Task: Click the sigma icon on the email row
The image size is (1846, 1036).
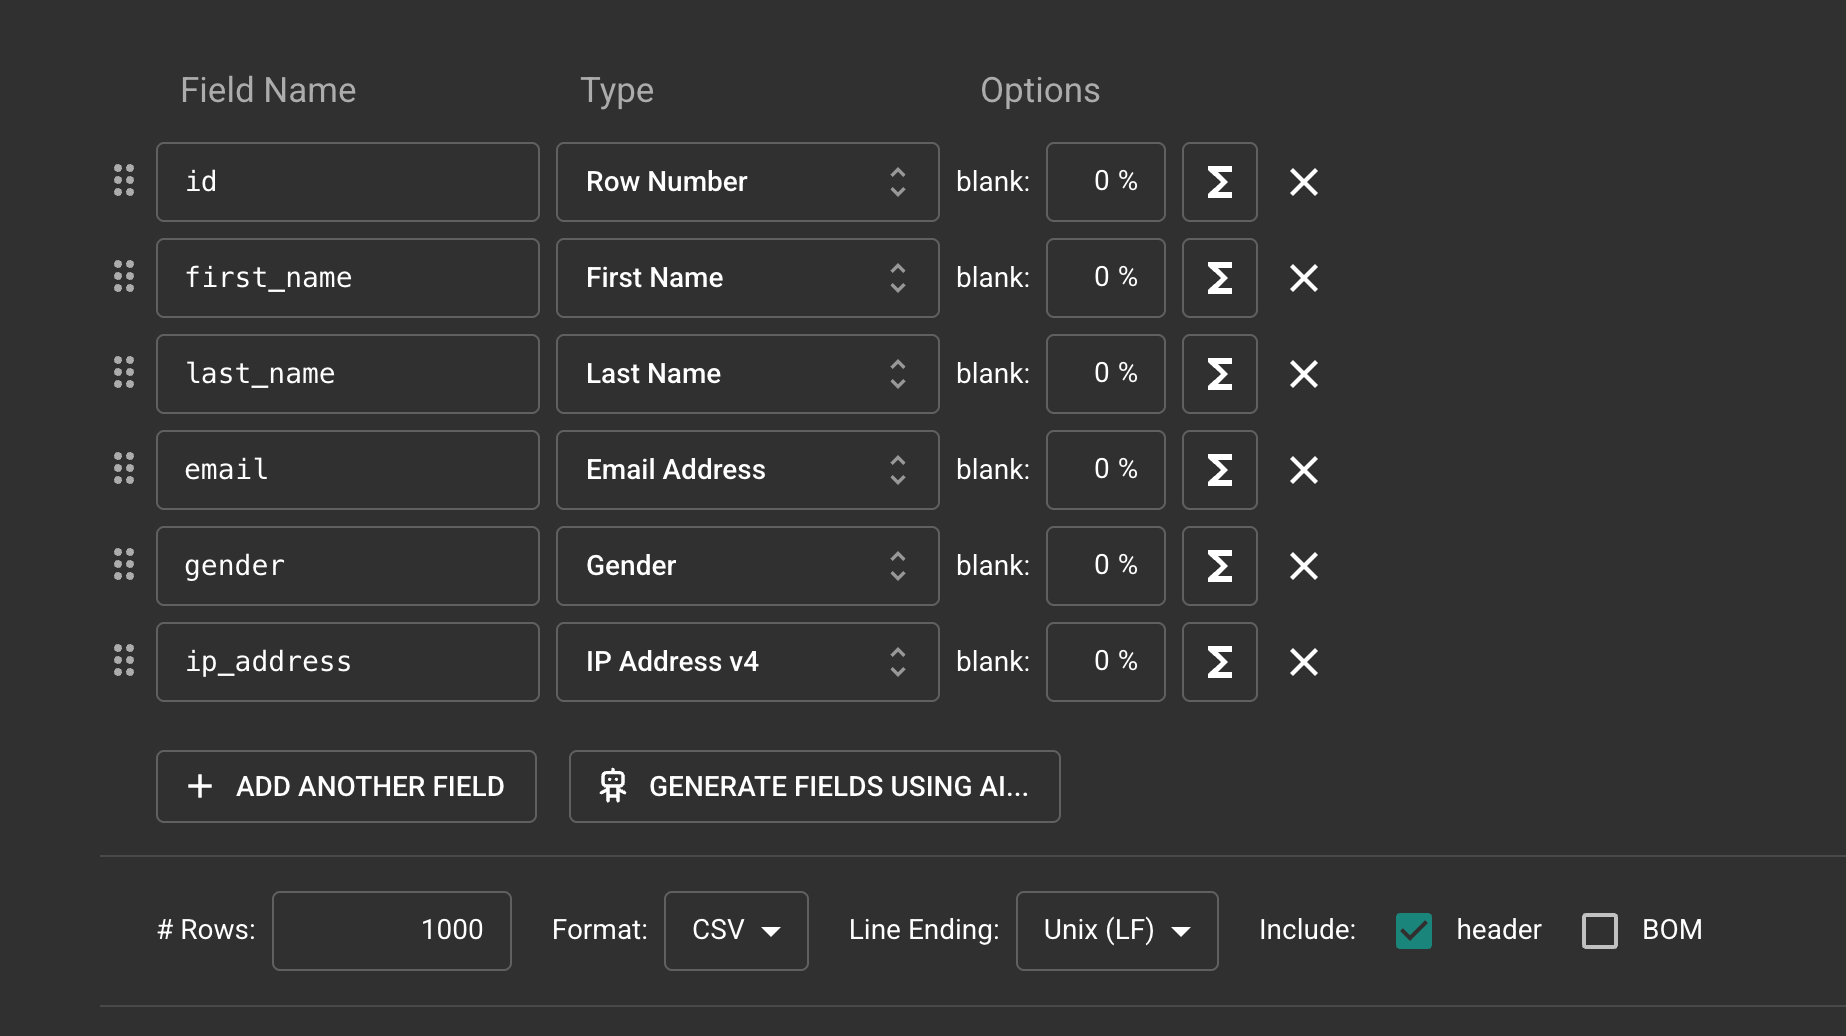Action: click(x=1219, y=470)
